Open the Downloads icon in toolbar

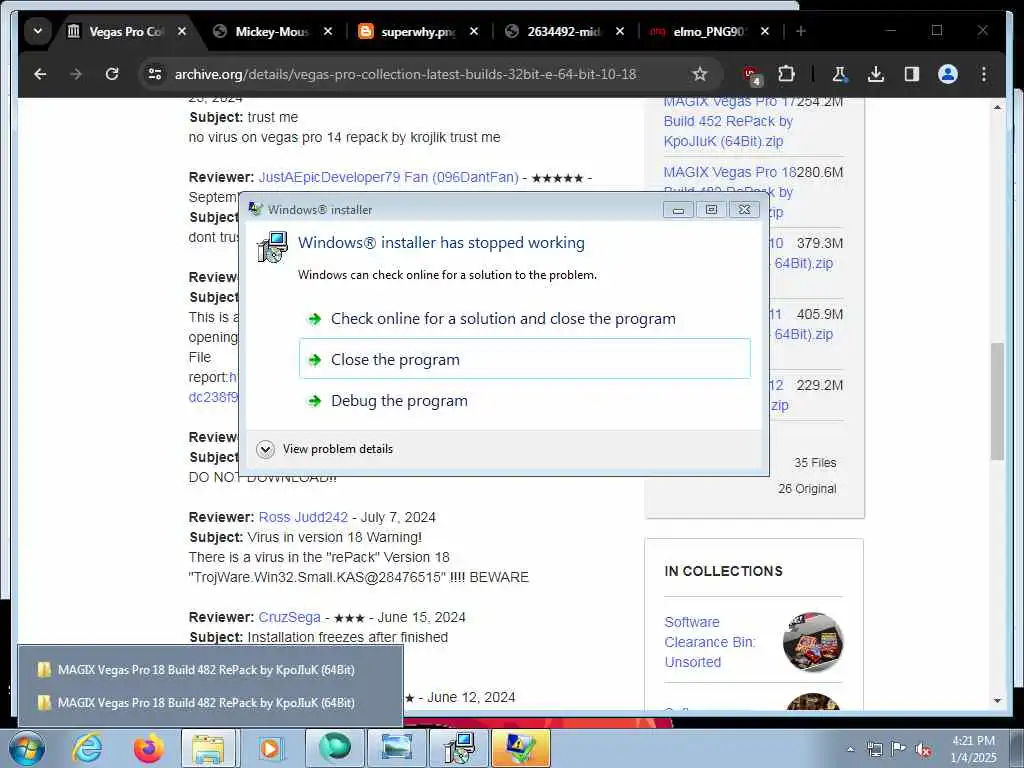(x=876, y=74)
